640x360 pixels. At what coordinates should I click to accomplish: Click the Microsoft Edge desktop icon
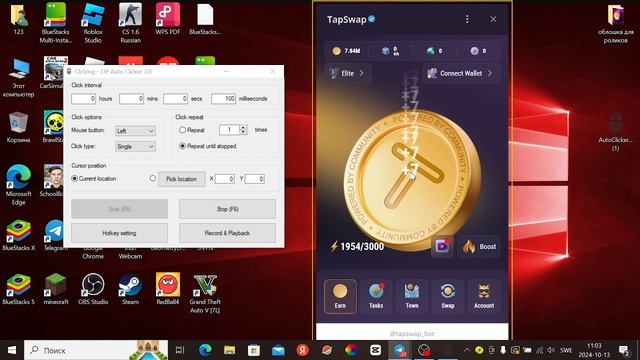[18, 185]
